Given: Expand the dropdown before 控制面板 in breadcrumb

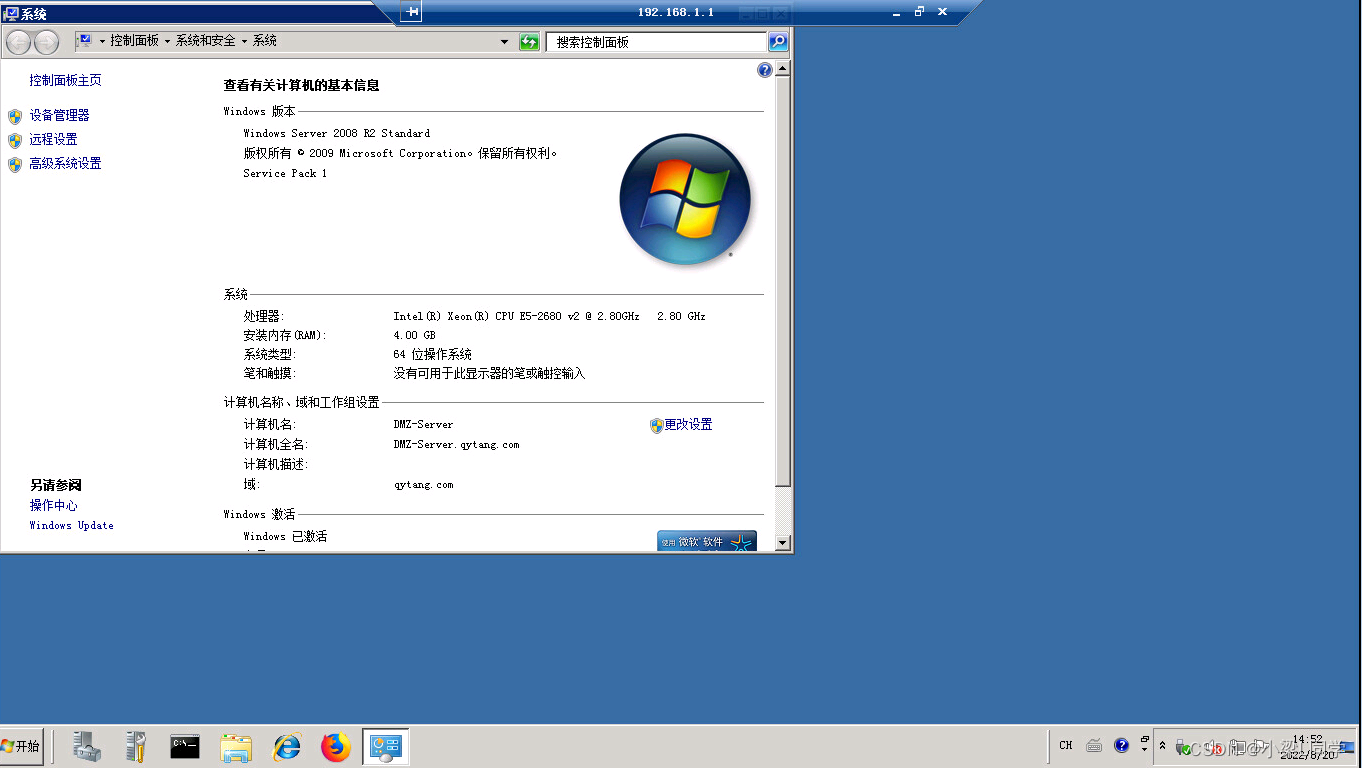Looking at the screenshot, I should (x=102, y=42).
